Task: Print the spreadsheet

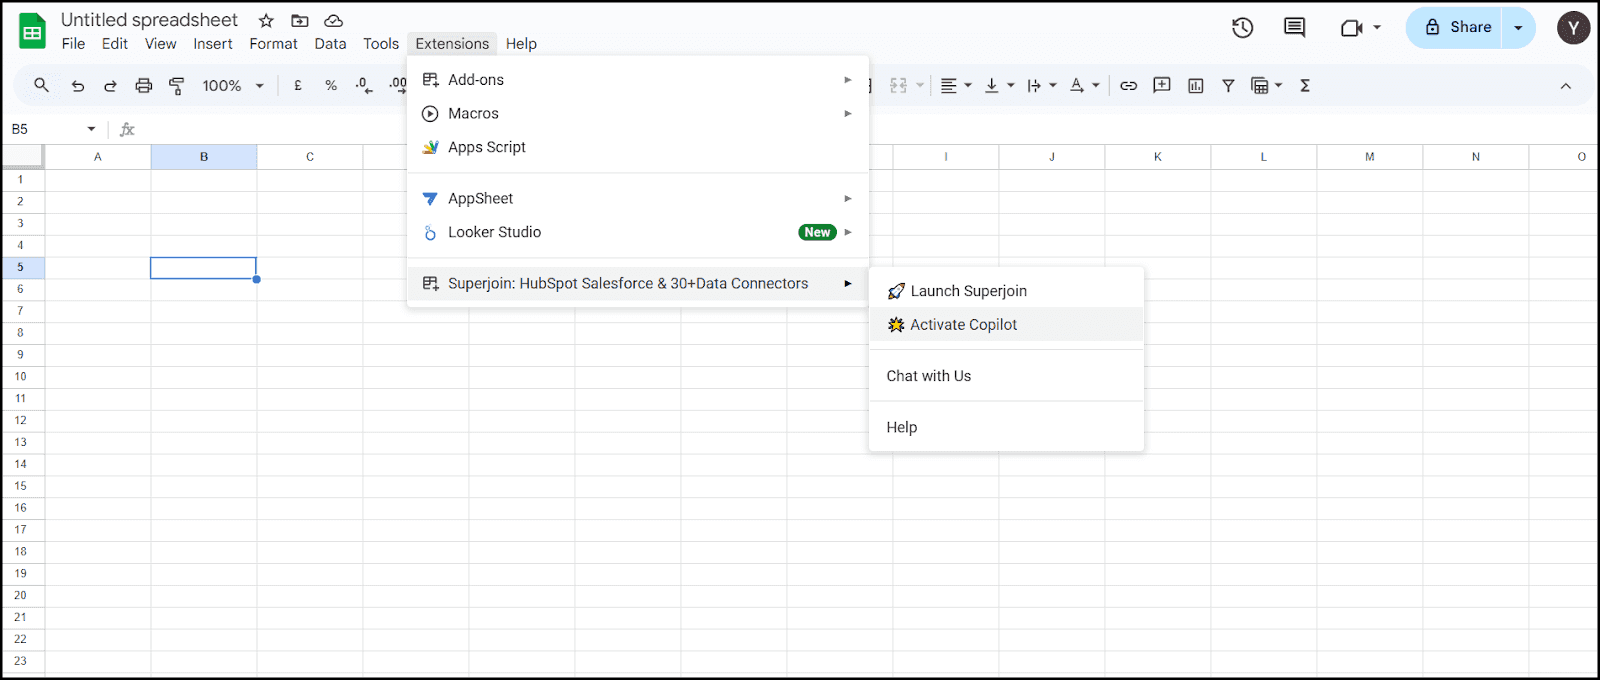Action: (x=144, y=86)
